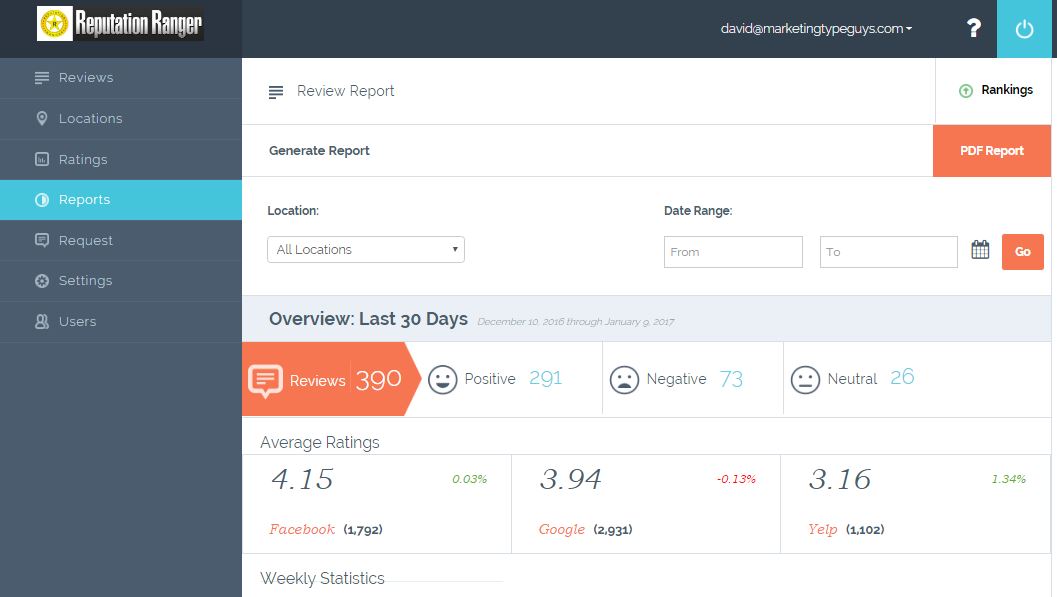
Task: Select the Reports menu item
Action: point(121,200)
